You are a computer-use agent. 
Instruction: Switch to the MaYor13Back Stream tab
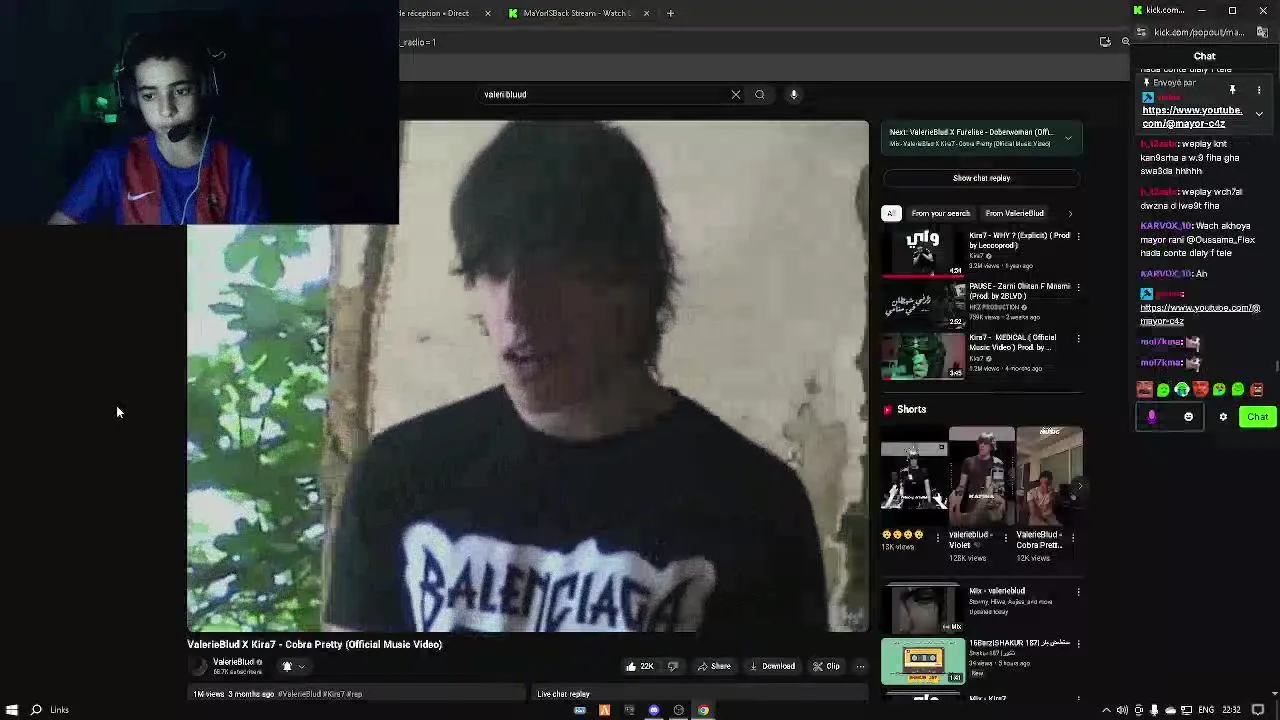pos(576,13)
